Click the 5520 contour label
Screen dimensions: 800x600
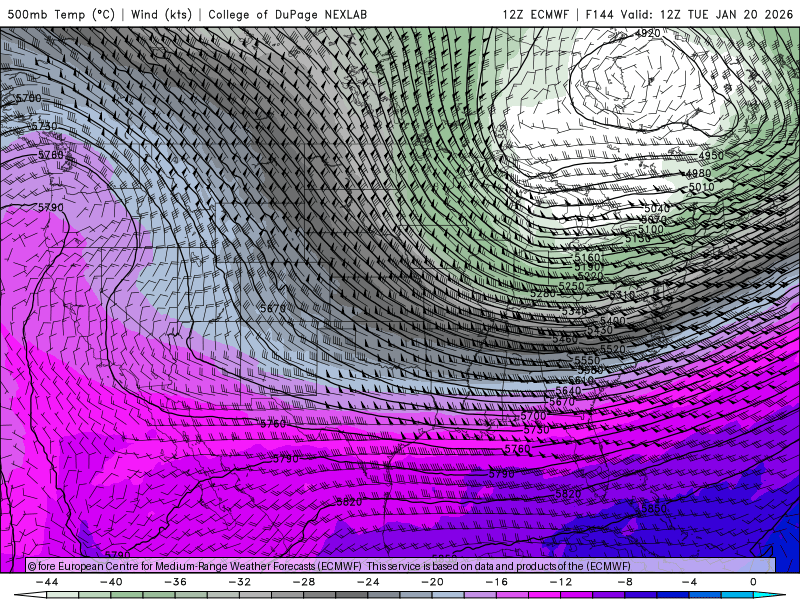[612, 349]
